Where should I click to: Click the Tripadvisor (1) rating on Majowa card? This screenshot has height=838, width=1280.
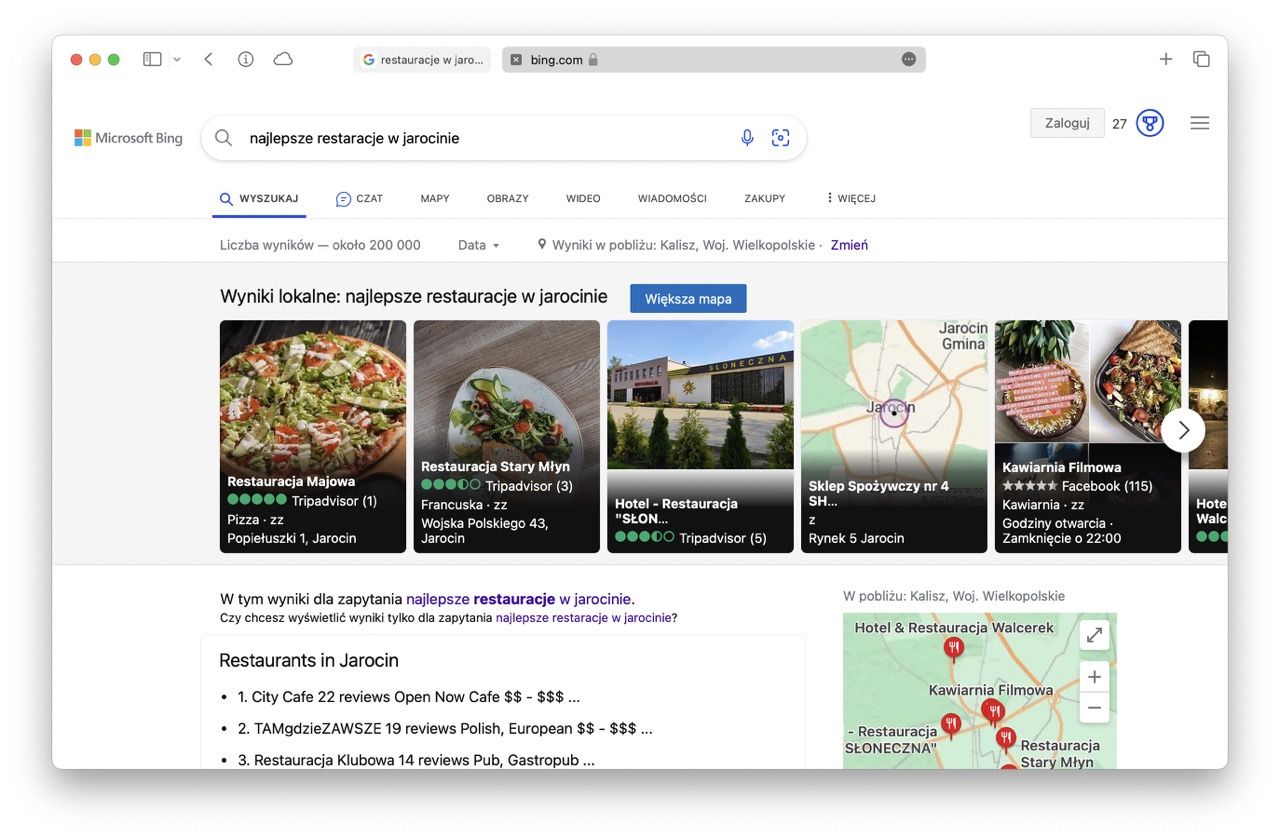pos(302,500)
